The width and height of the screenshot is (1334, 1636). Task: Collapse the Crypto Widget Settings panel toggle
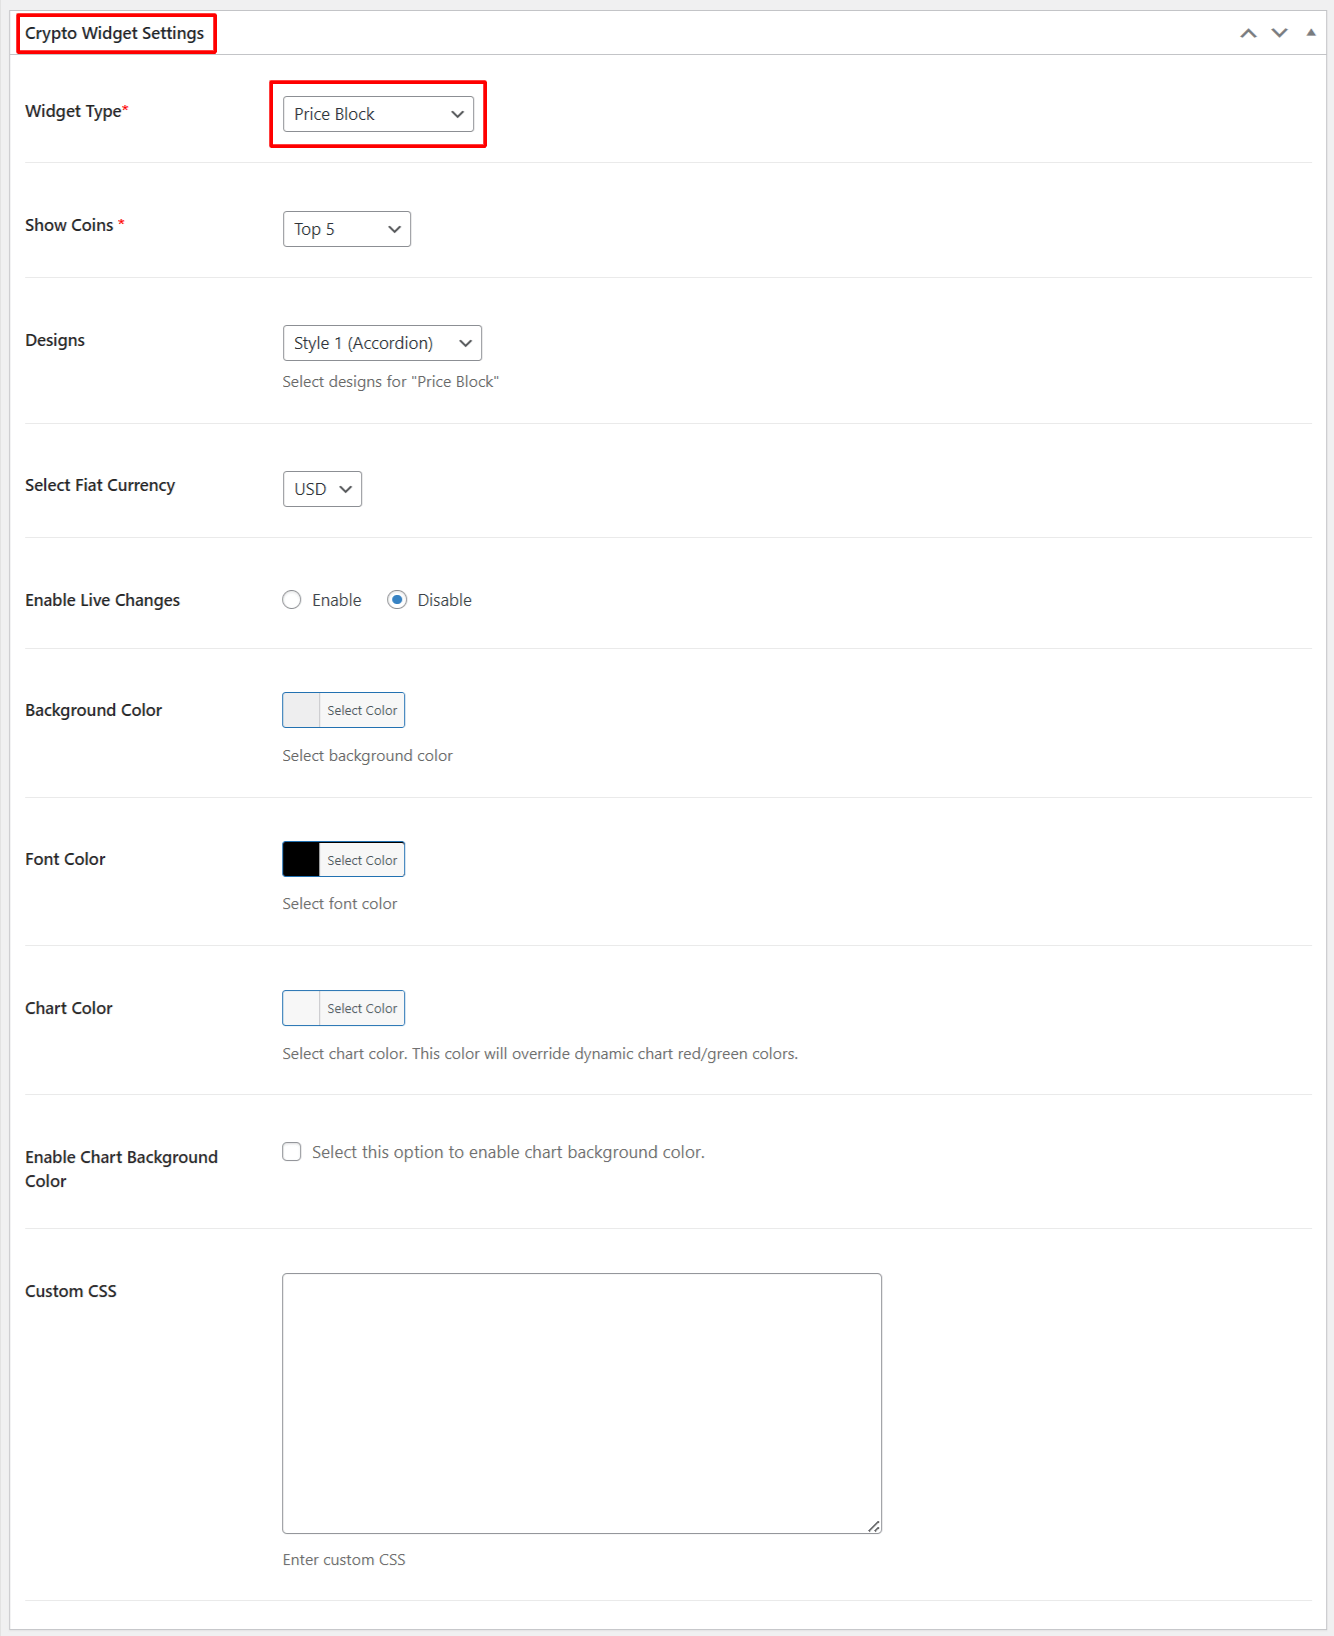1310,33
